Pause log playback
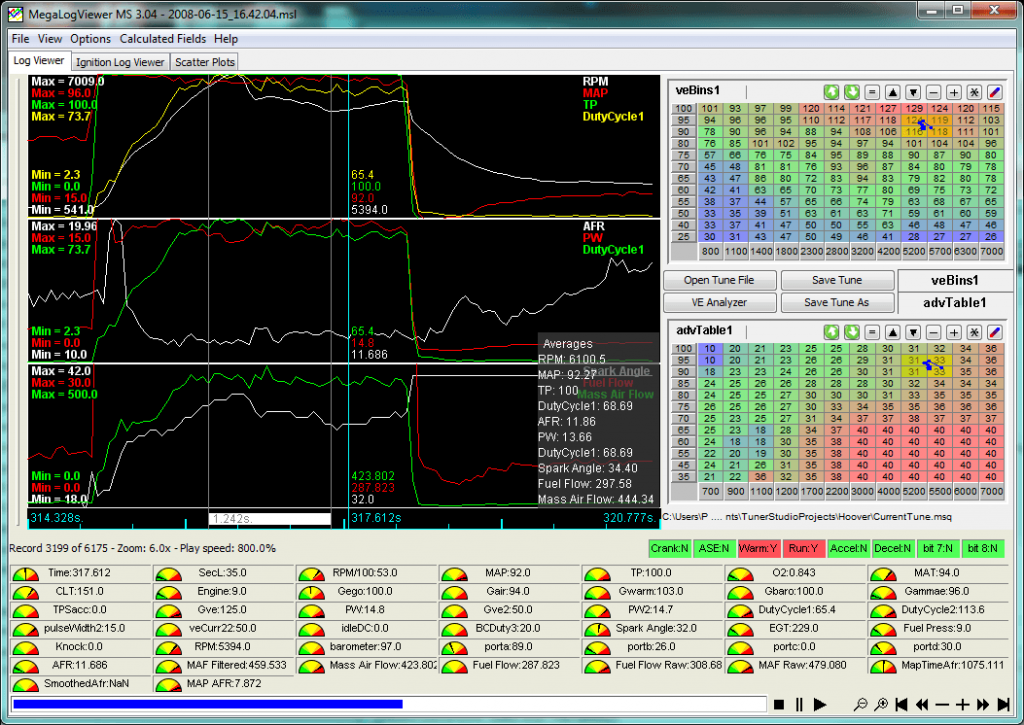1024x725 pixels. [799, 704]
